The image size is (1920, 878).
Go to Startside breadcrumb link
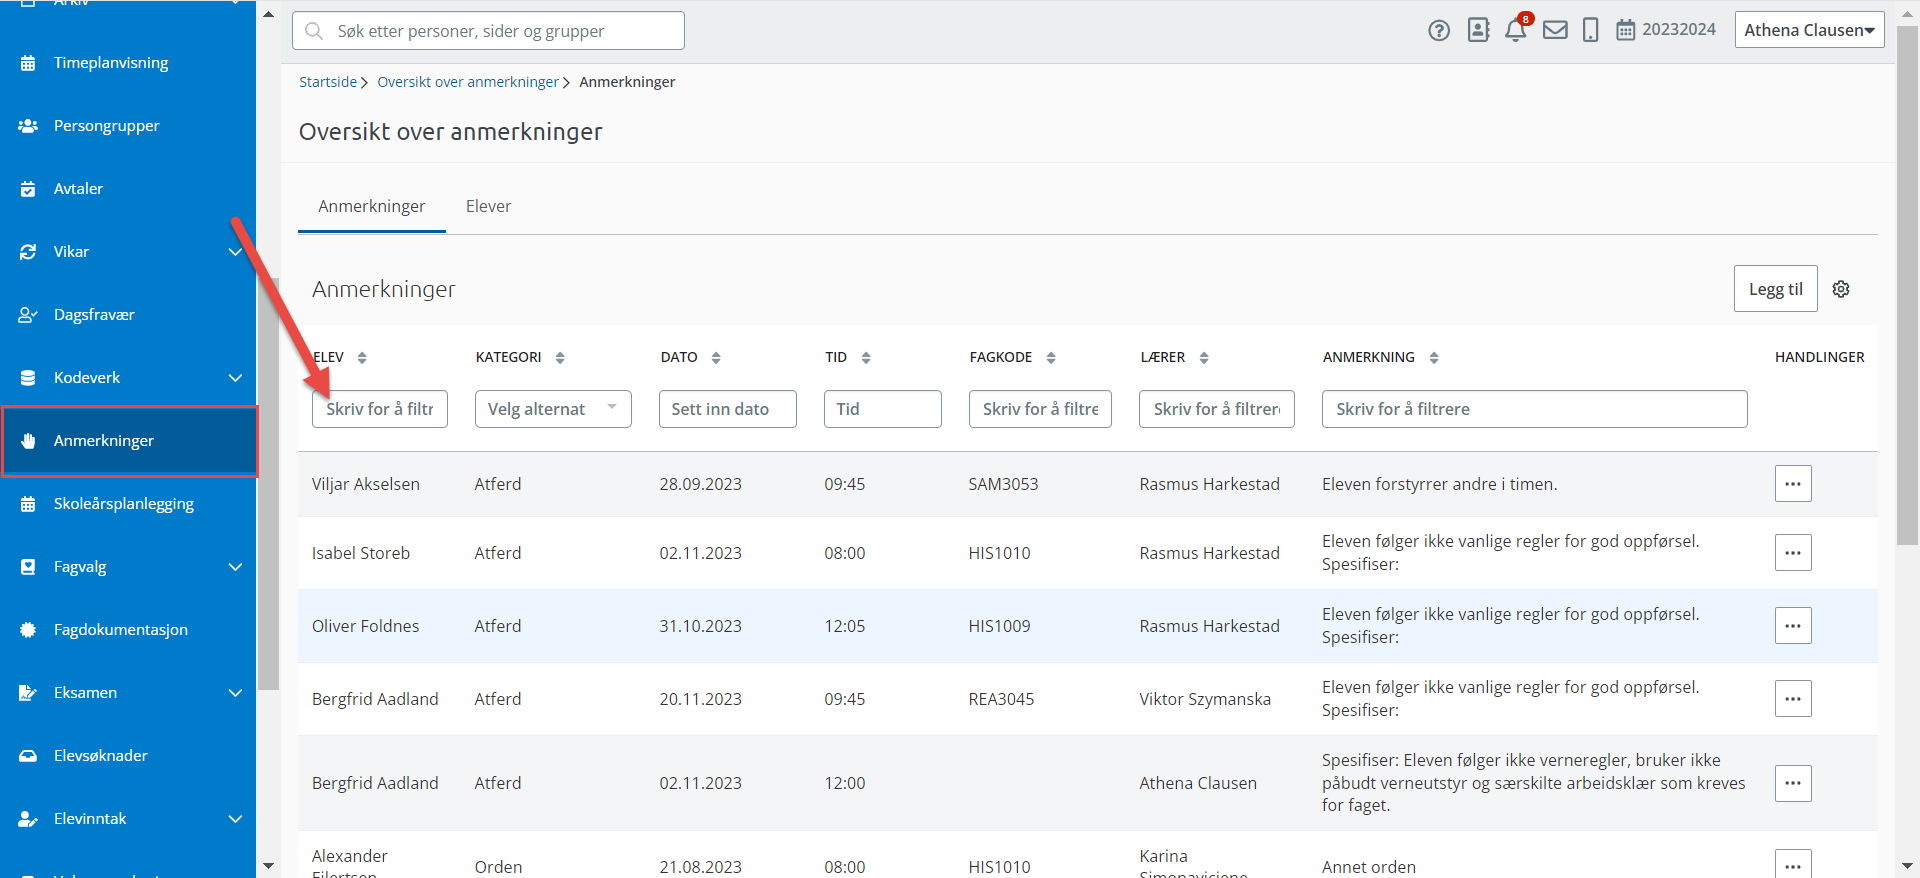(328, 82)
